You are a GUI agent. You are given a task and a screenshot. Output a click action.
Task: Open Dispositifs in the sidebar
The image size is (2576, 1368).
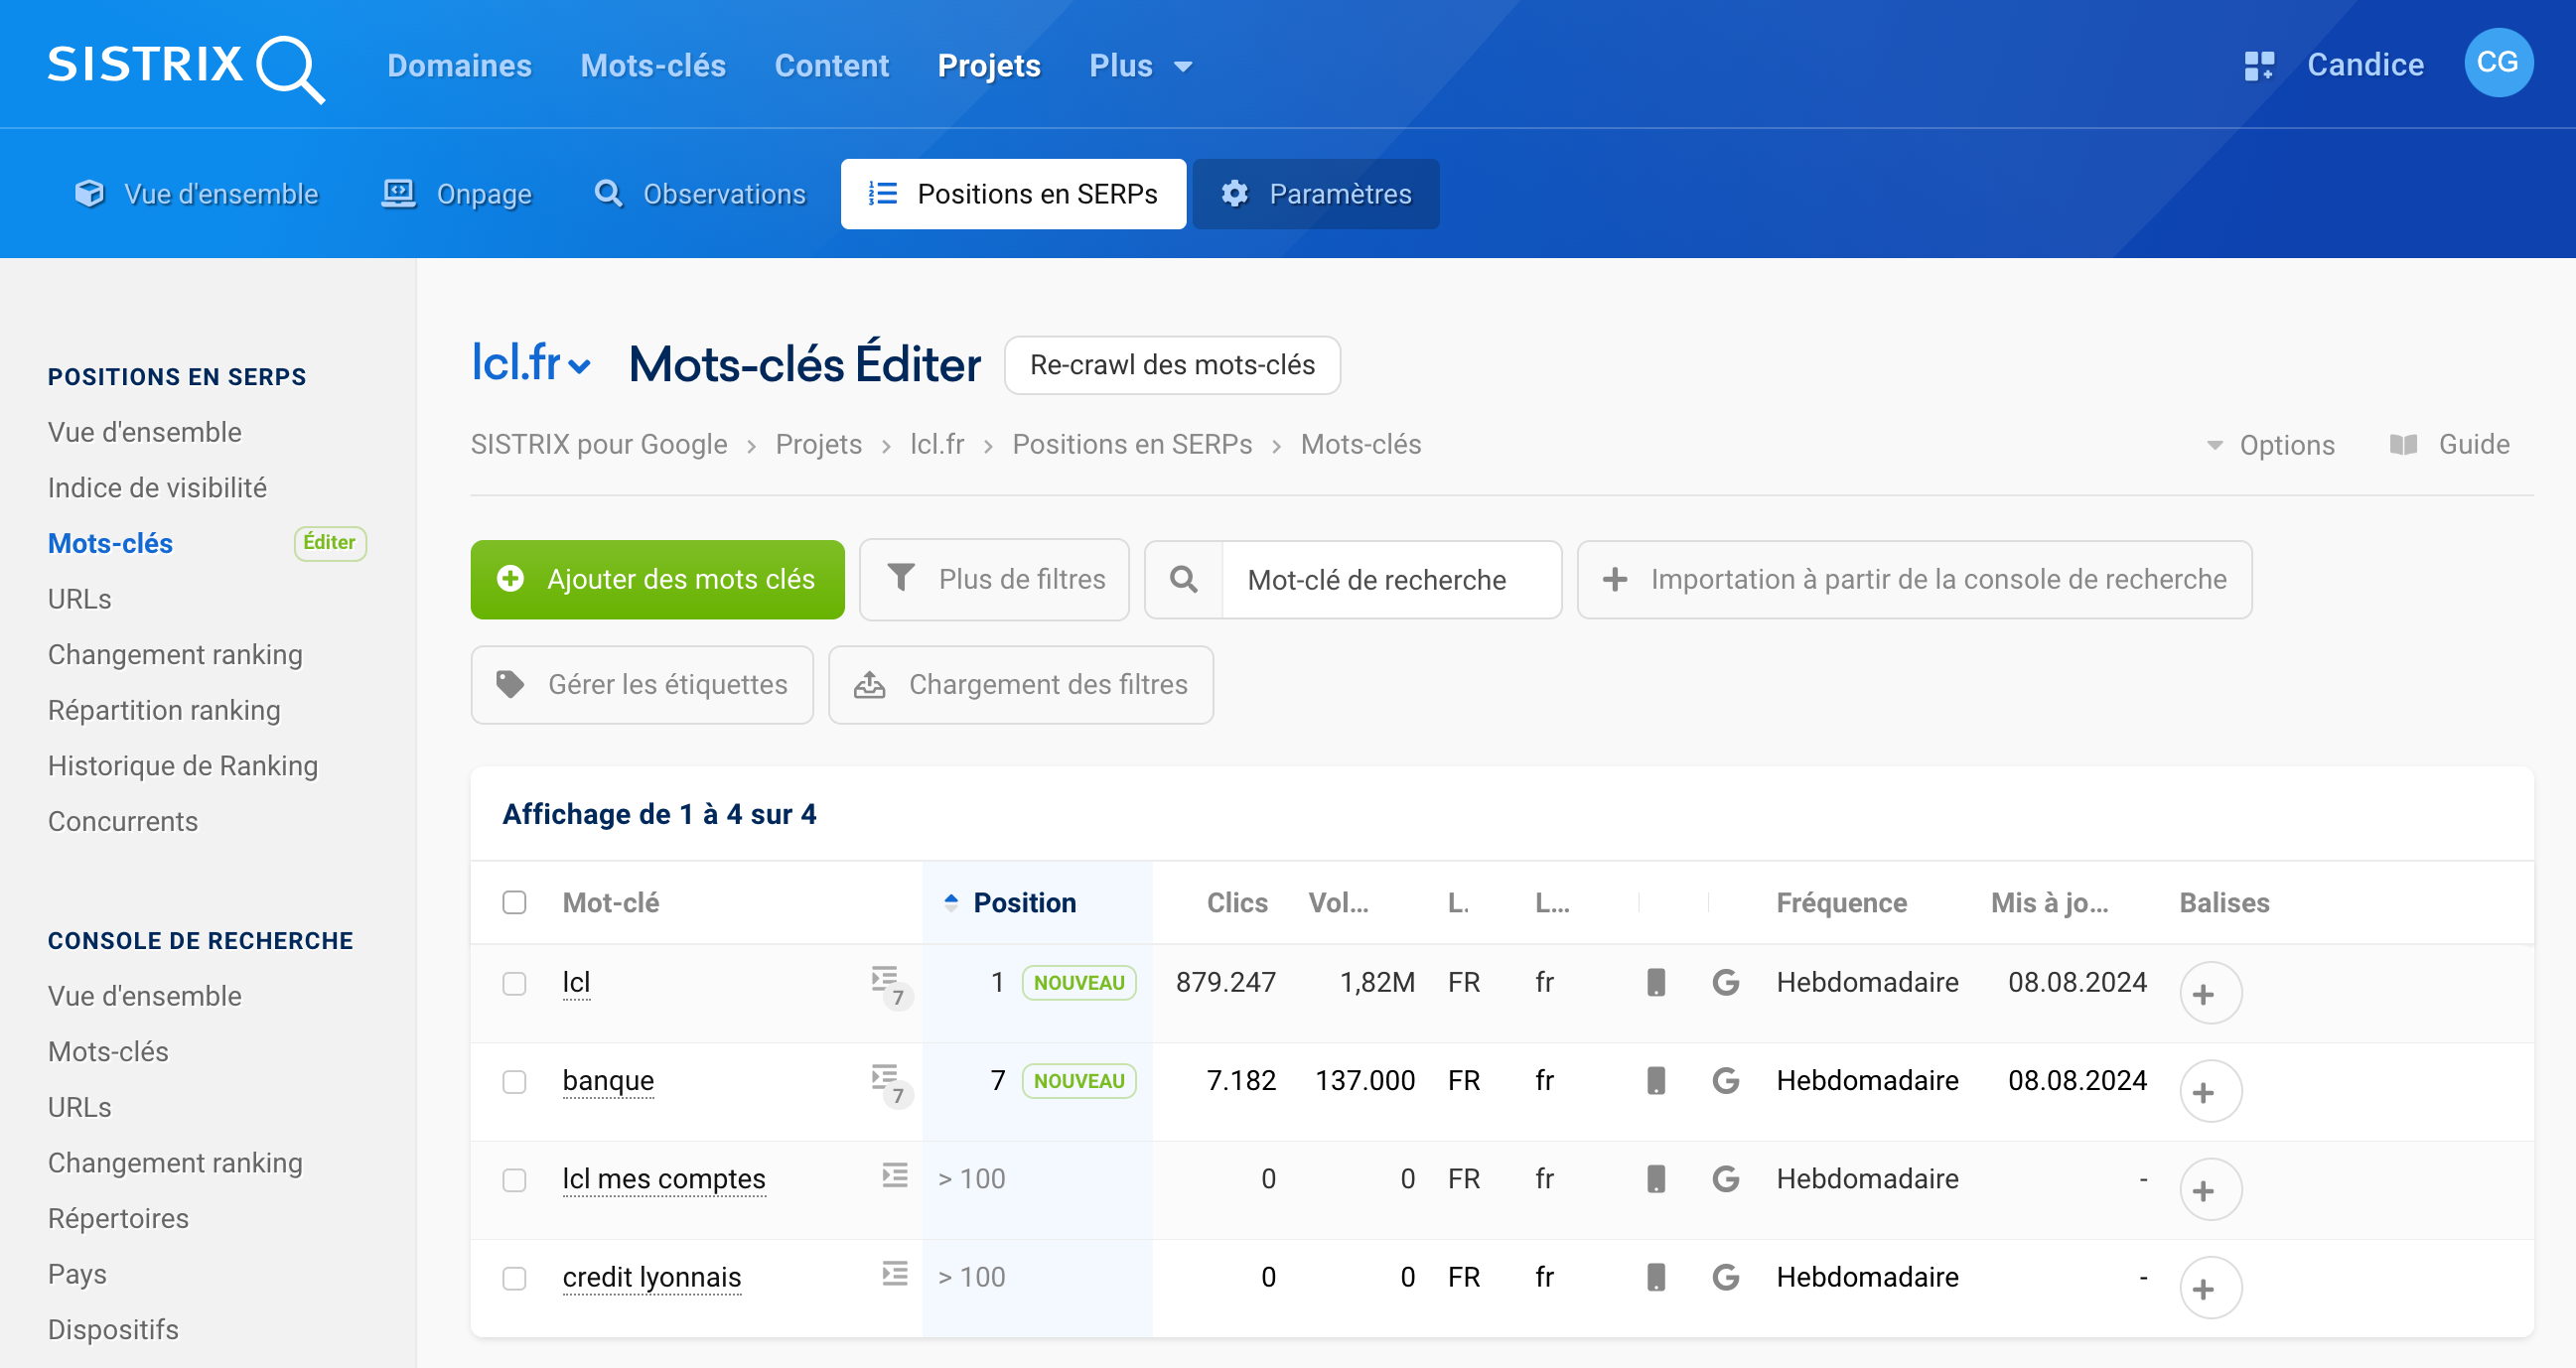point(113,1329)
